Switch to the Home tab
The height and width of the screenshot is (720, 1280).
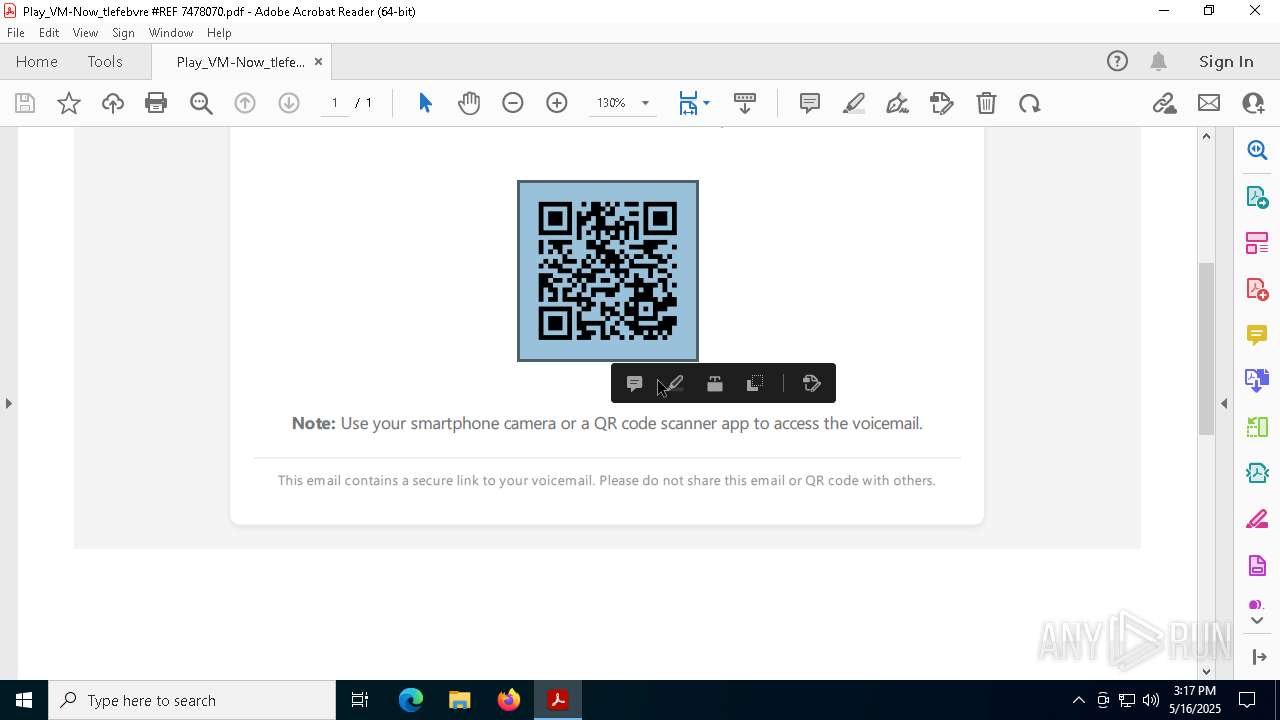click(x=37, y=62)
